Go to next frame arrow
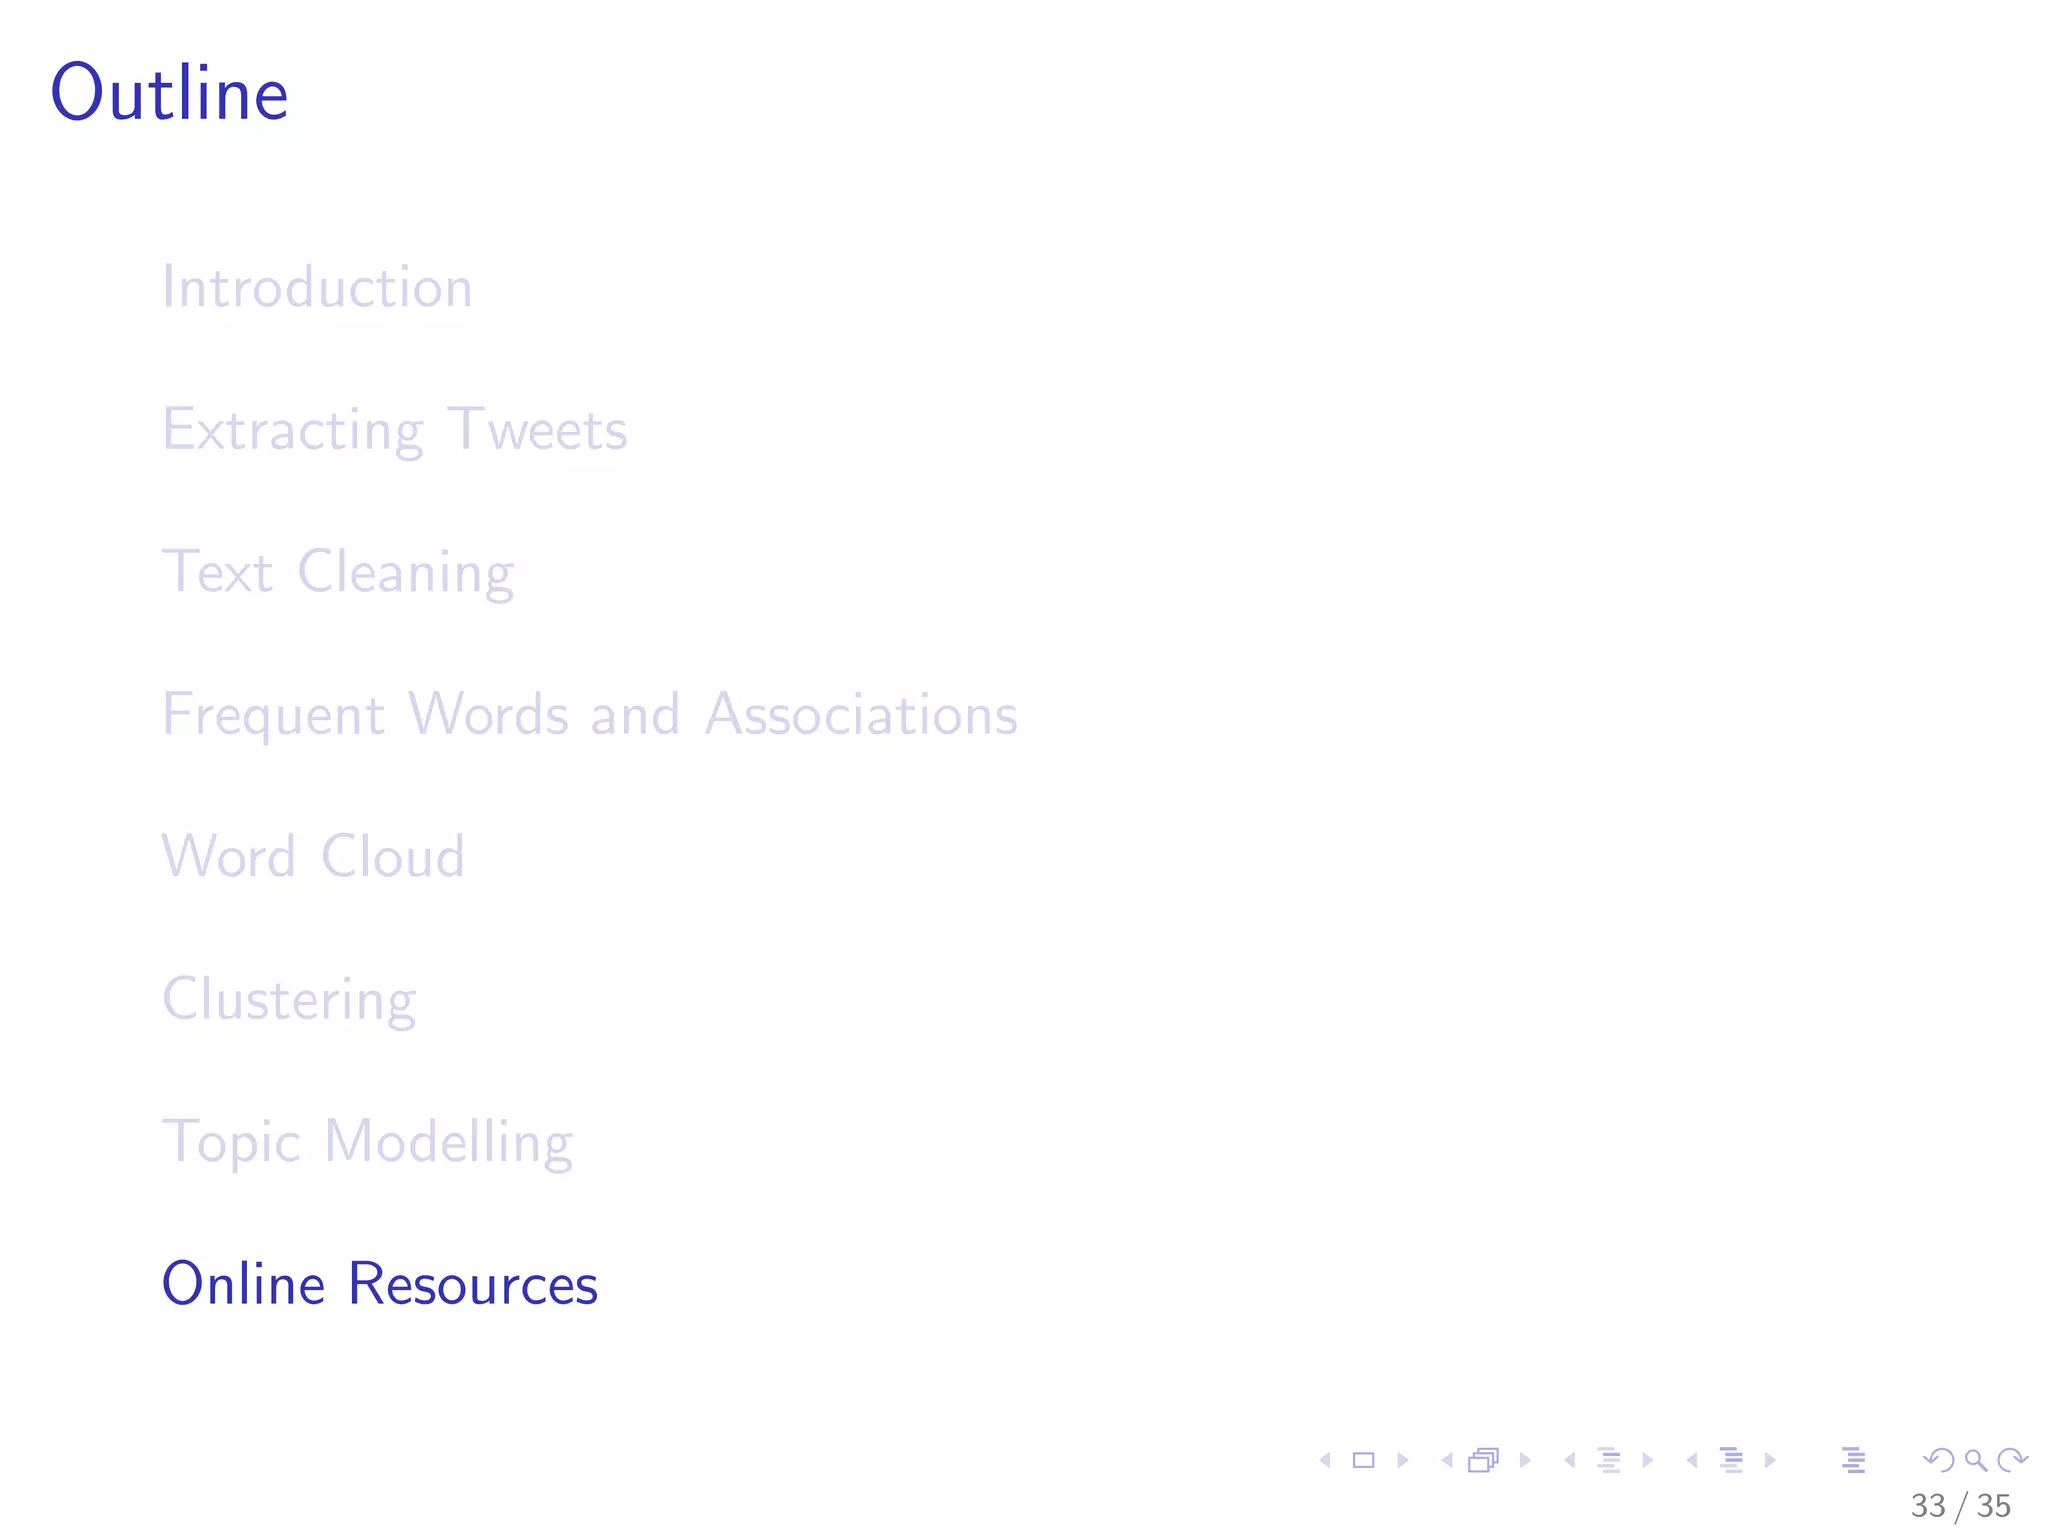The image size is (2048, 1536). click(1525, 1461)
